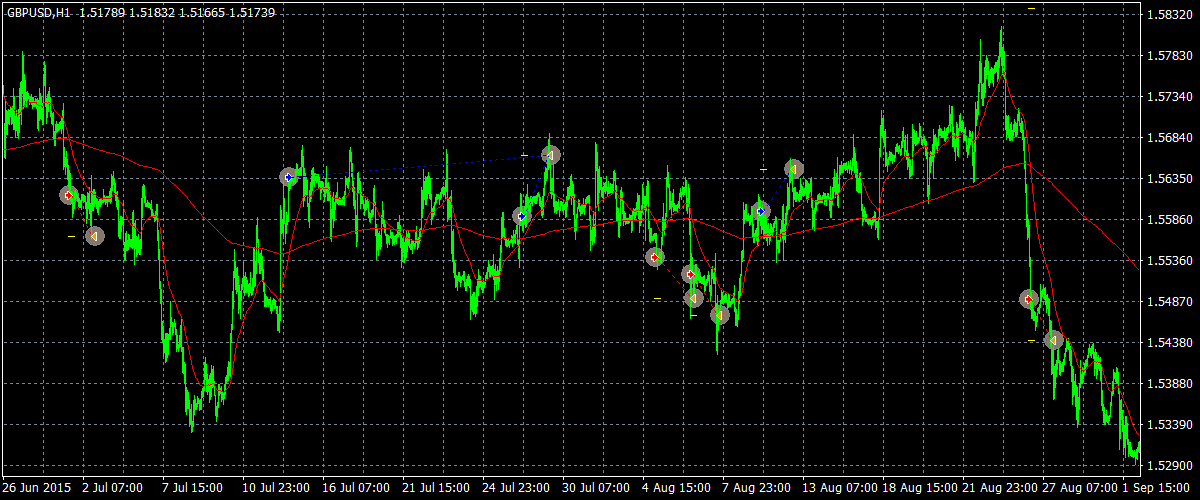Click the 1.56840 price label
This screenshot has height=500, width=1200.
pos(1171,138)
